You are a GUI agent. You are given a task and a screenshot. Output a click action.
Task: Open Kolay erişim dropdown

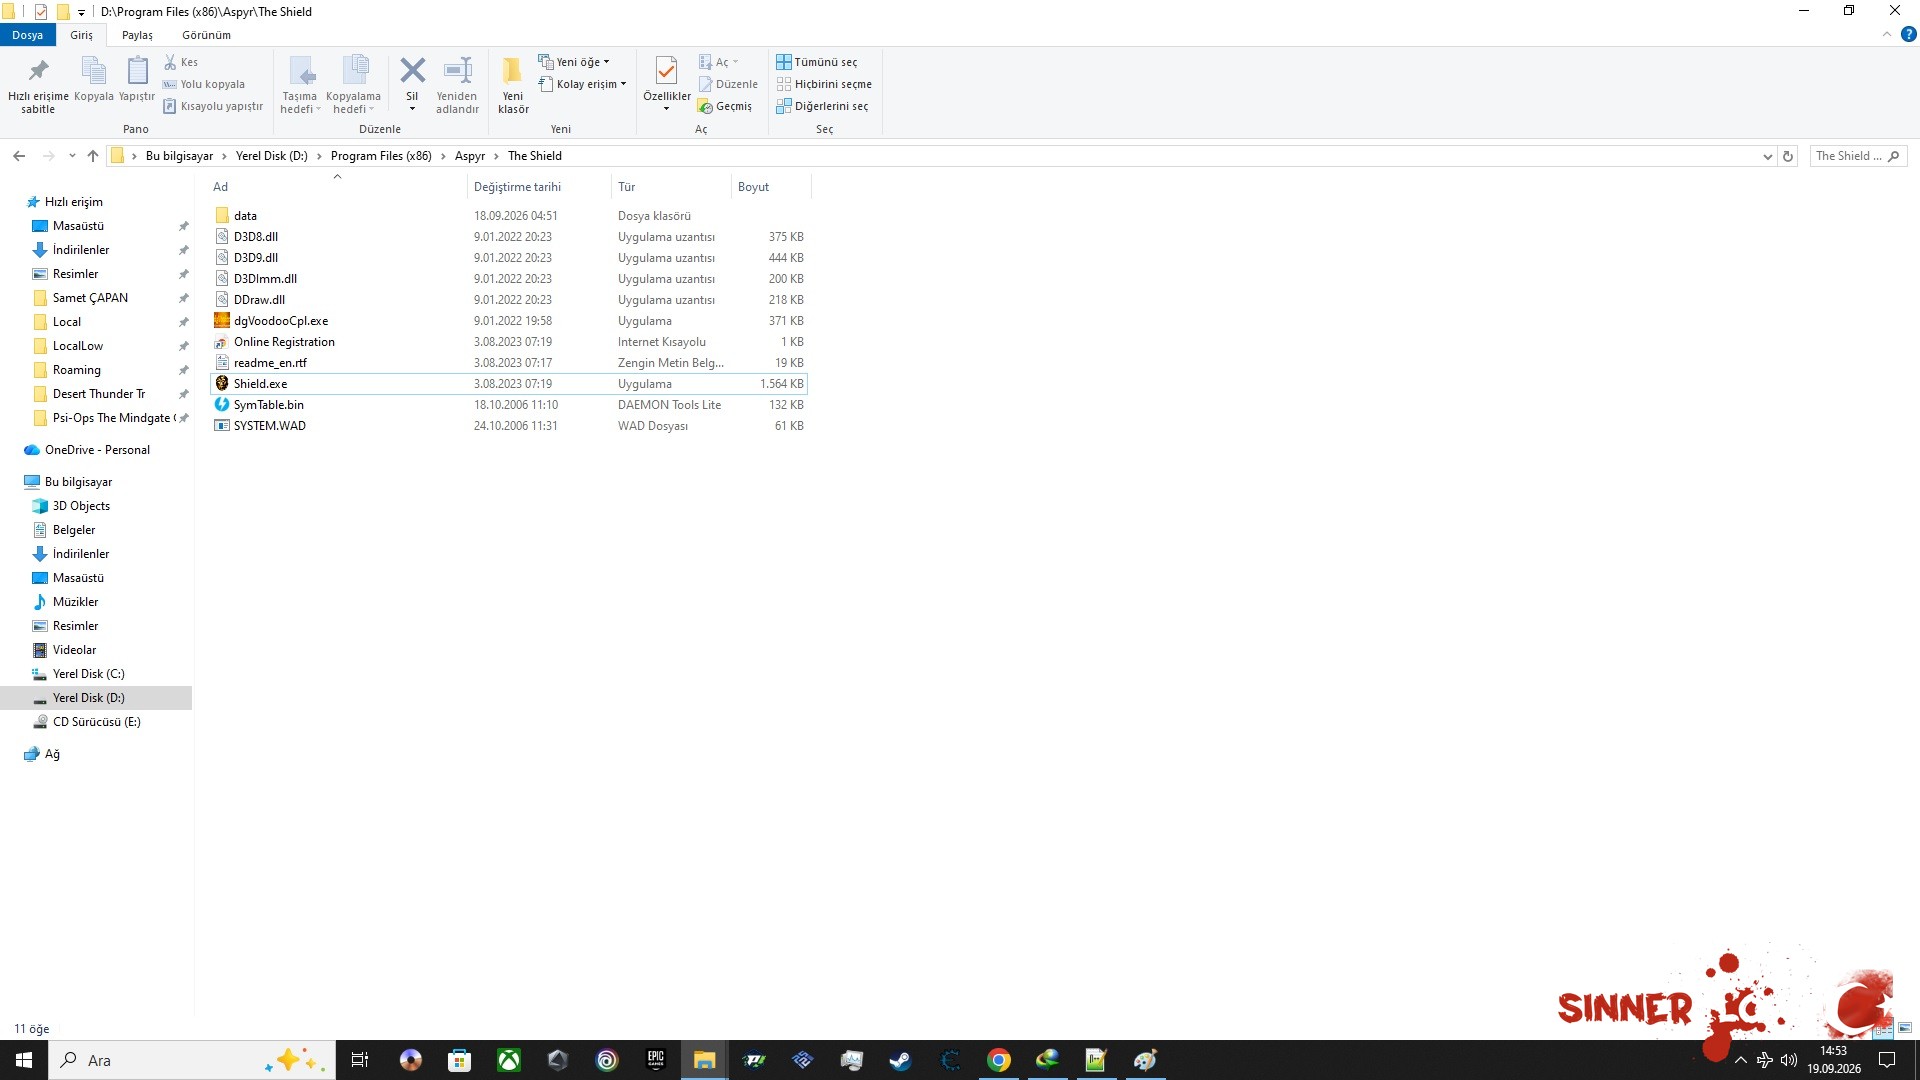582,84
